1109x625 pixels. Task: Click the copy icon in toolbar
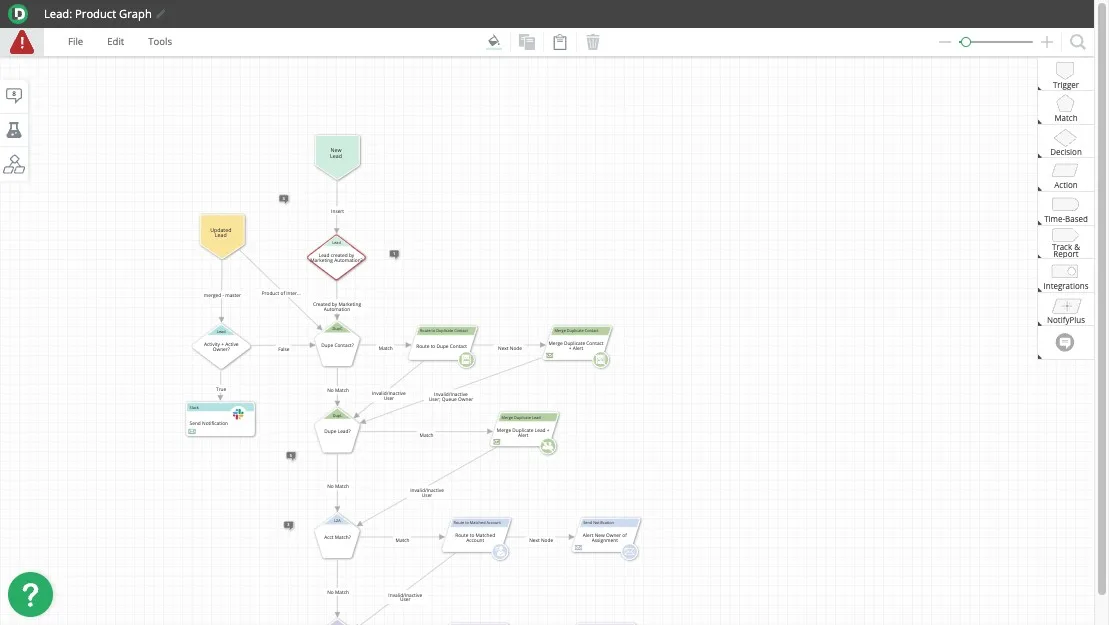pyautogui.click(x=527, y=42)
